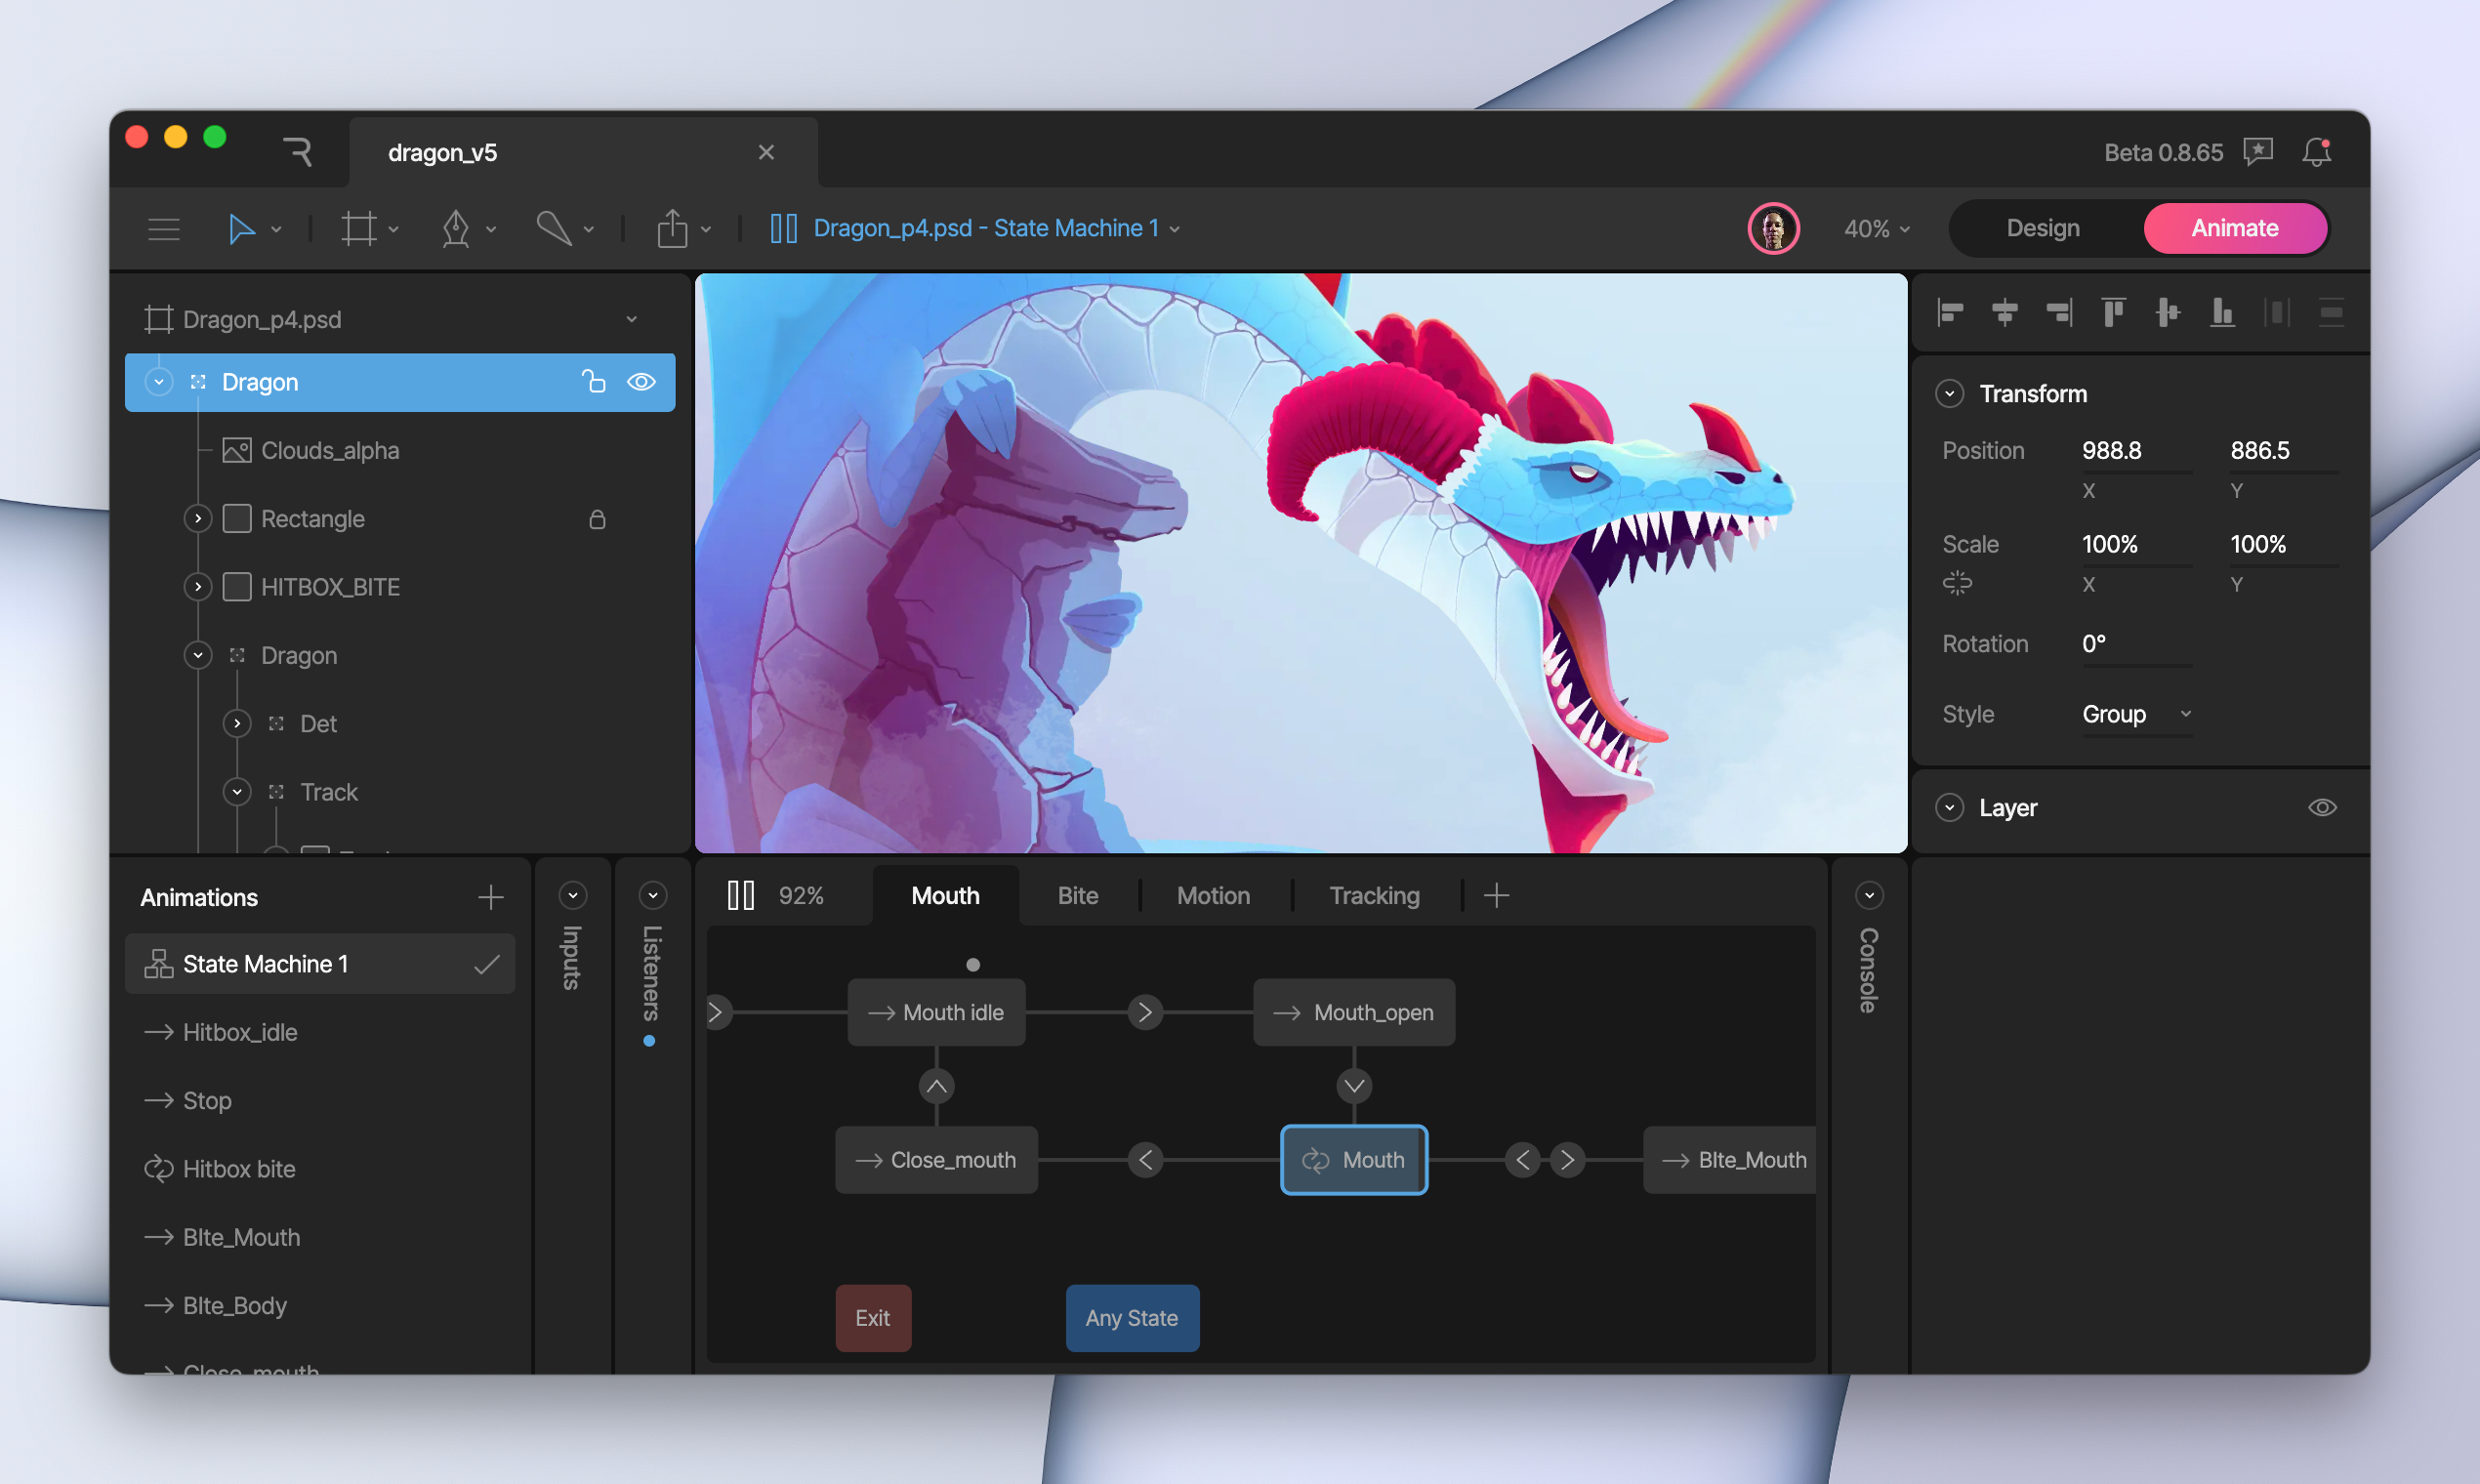Select the blue Mouth blend state node
This screenshot has height=1484, width=2480.
tap(1354, 1160)
